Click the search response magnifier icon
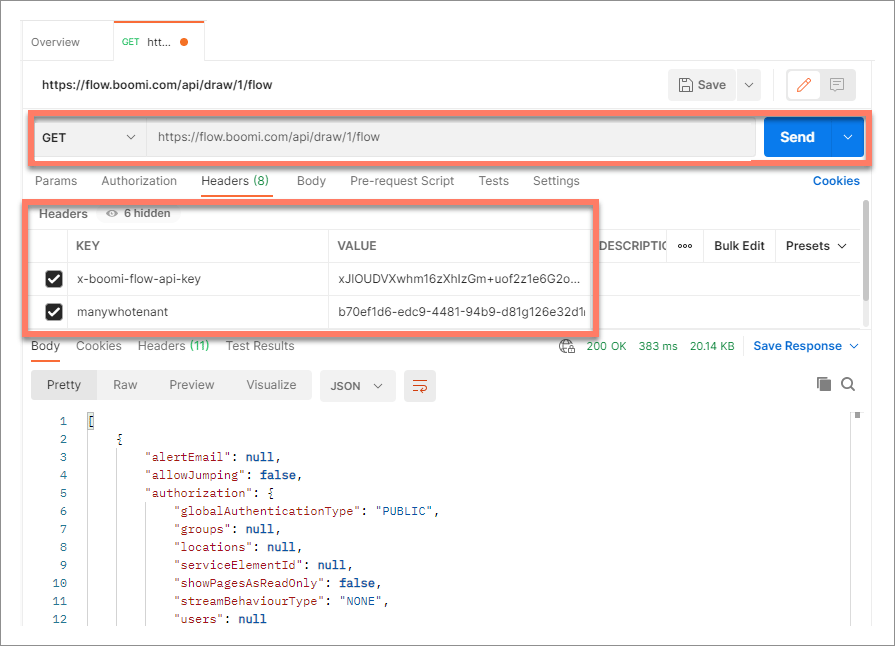 pos(848,384)
